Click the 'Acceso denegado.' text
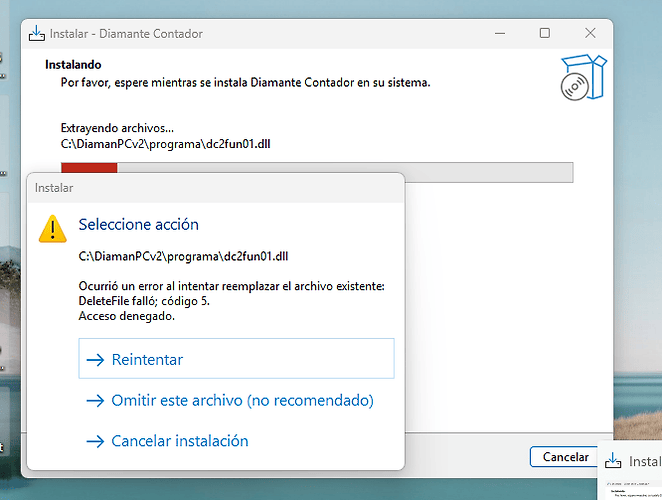662x500 pixels. pyautogui.click(x=127, y=316)
